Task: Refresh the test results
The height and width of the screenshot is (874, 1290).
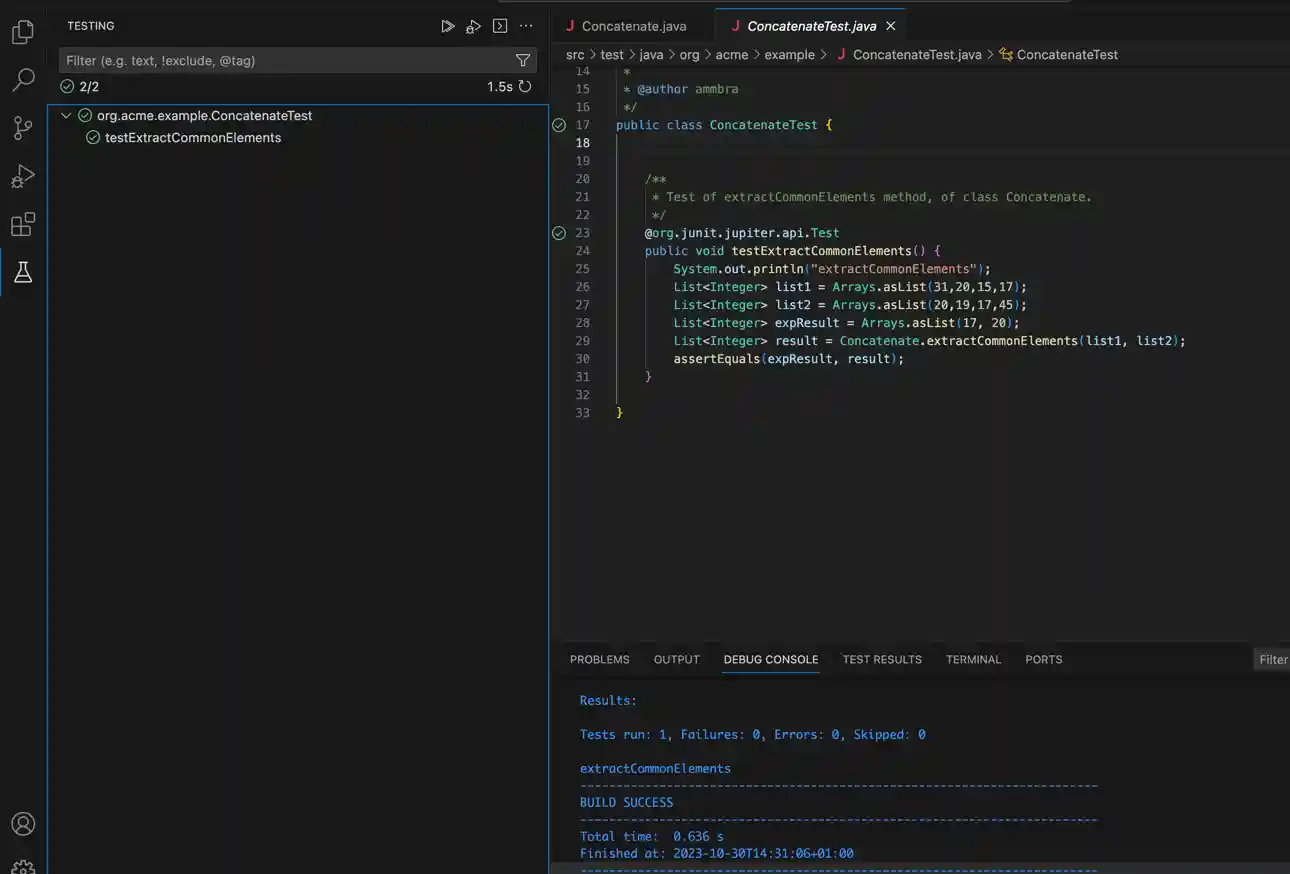Action: click(525, 86)
